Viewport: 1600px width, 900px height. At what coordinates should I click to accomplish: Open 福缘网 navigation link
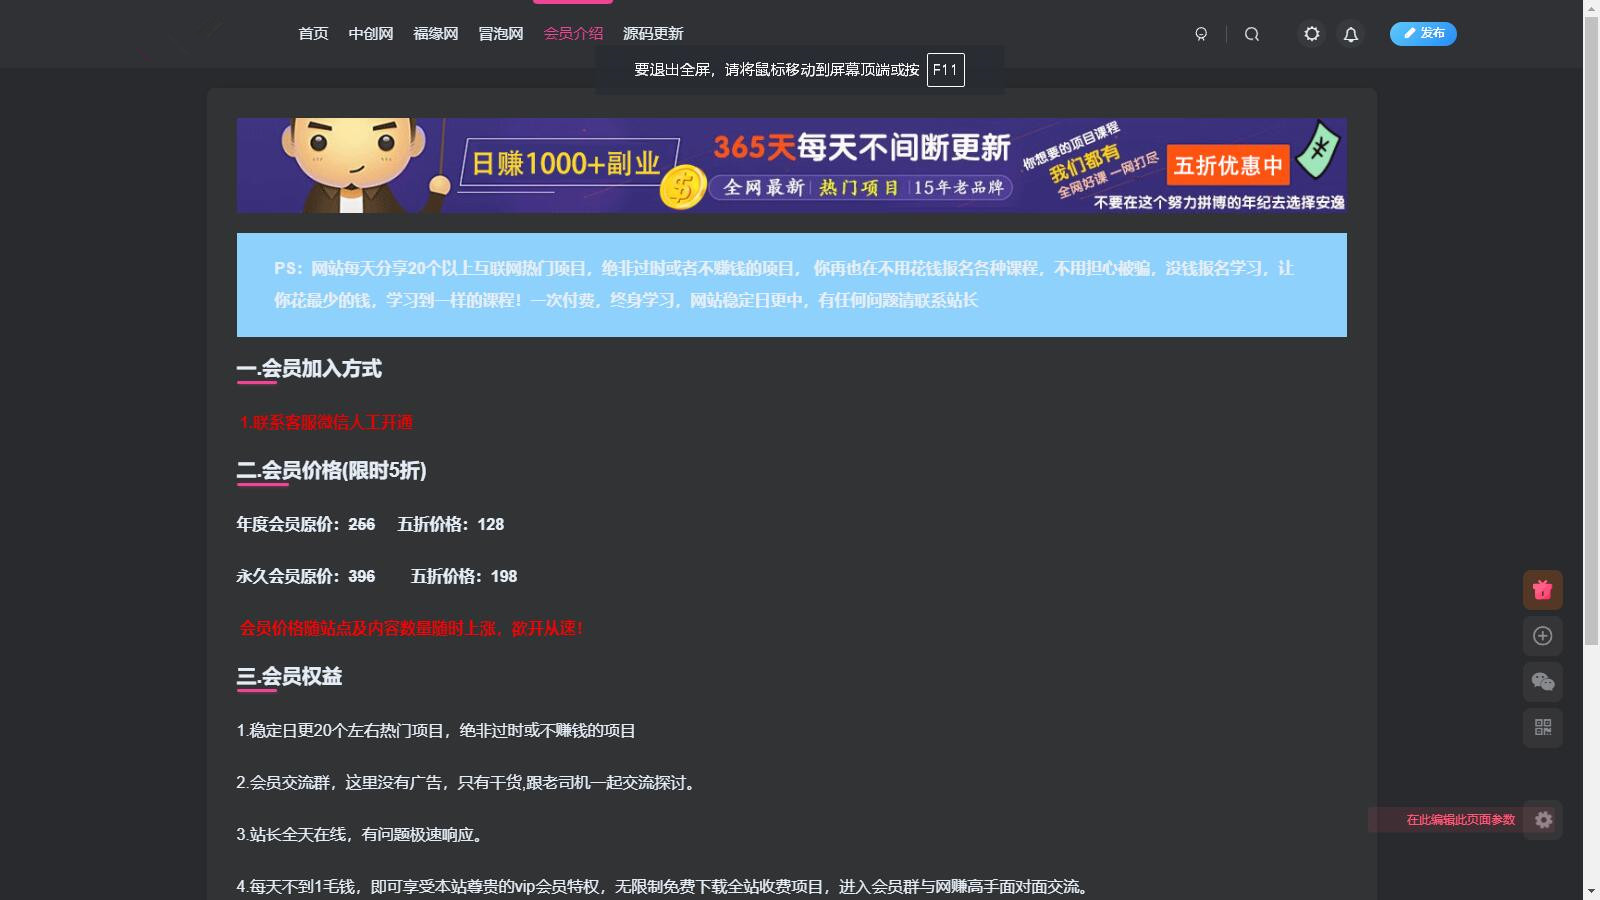point(436,34)
